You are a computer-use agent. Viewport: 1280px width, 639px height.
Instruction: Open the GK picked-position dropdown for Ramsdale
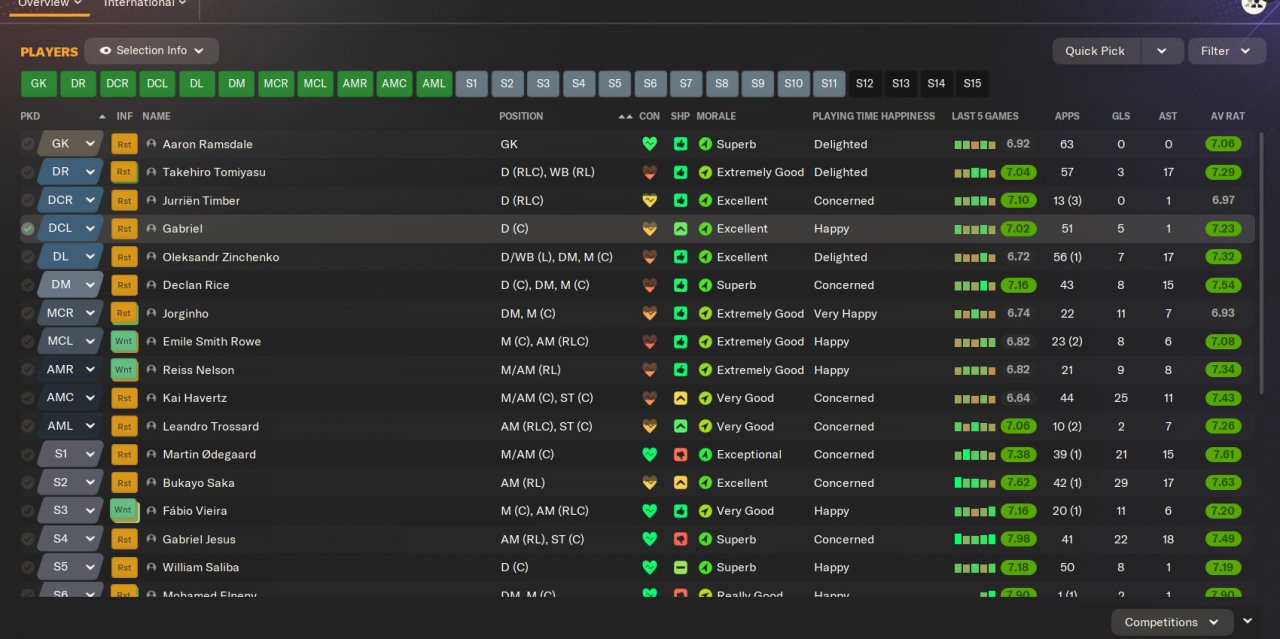(91, 144)
